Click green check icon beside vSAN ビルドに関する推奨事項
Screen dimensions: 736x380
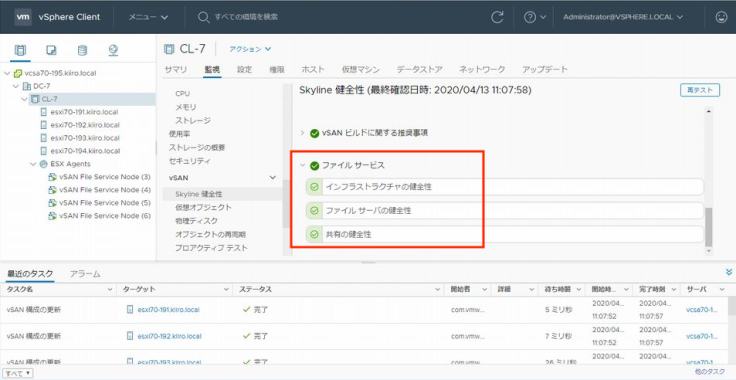314,133
